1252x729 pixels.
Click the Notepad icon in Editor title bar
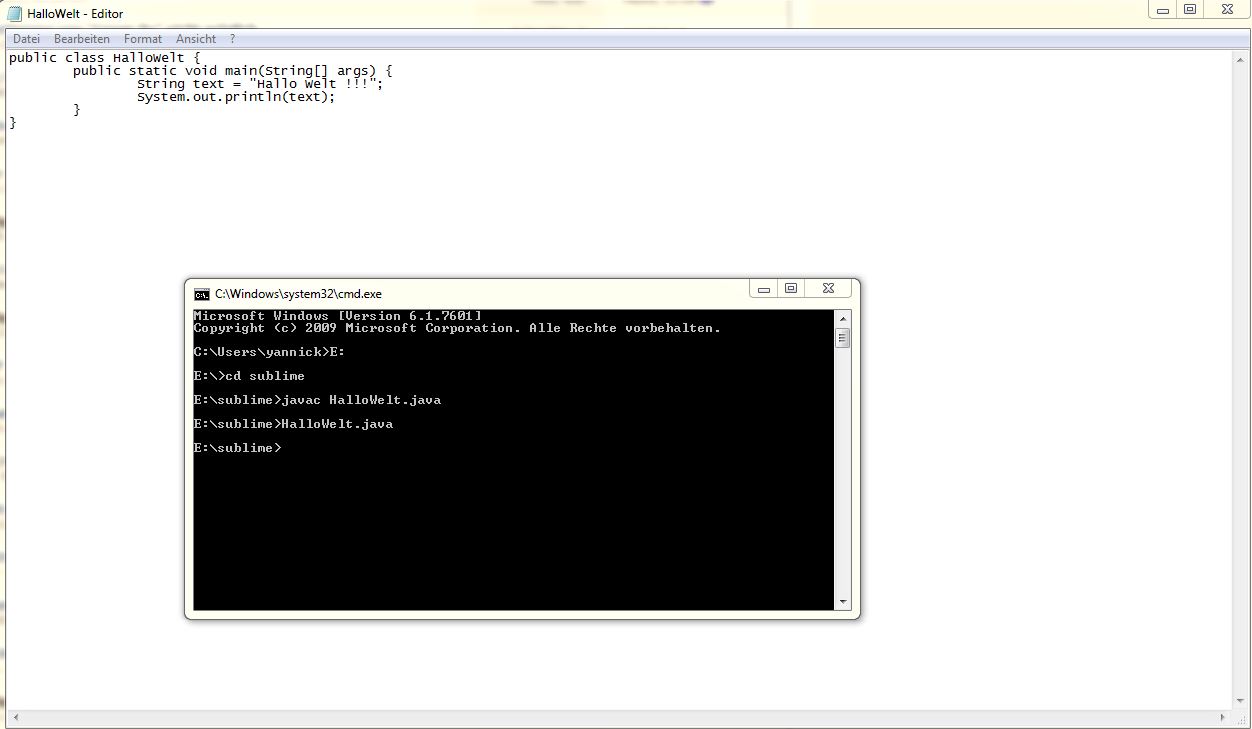click(15, 13)
